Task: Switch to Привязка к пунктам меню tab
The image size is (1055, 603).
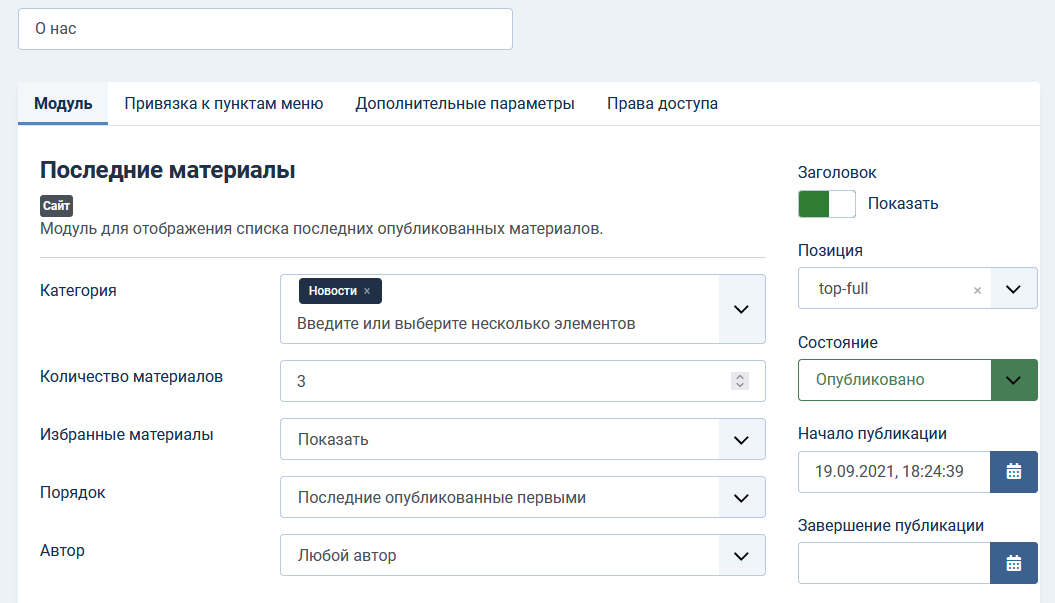Action: tap(224, 104)
